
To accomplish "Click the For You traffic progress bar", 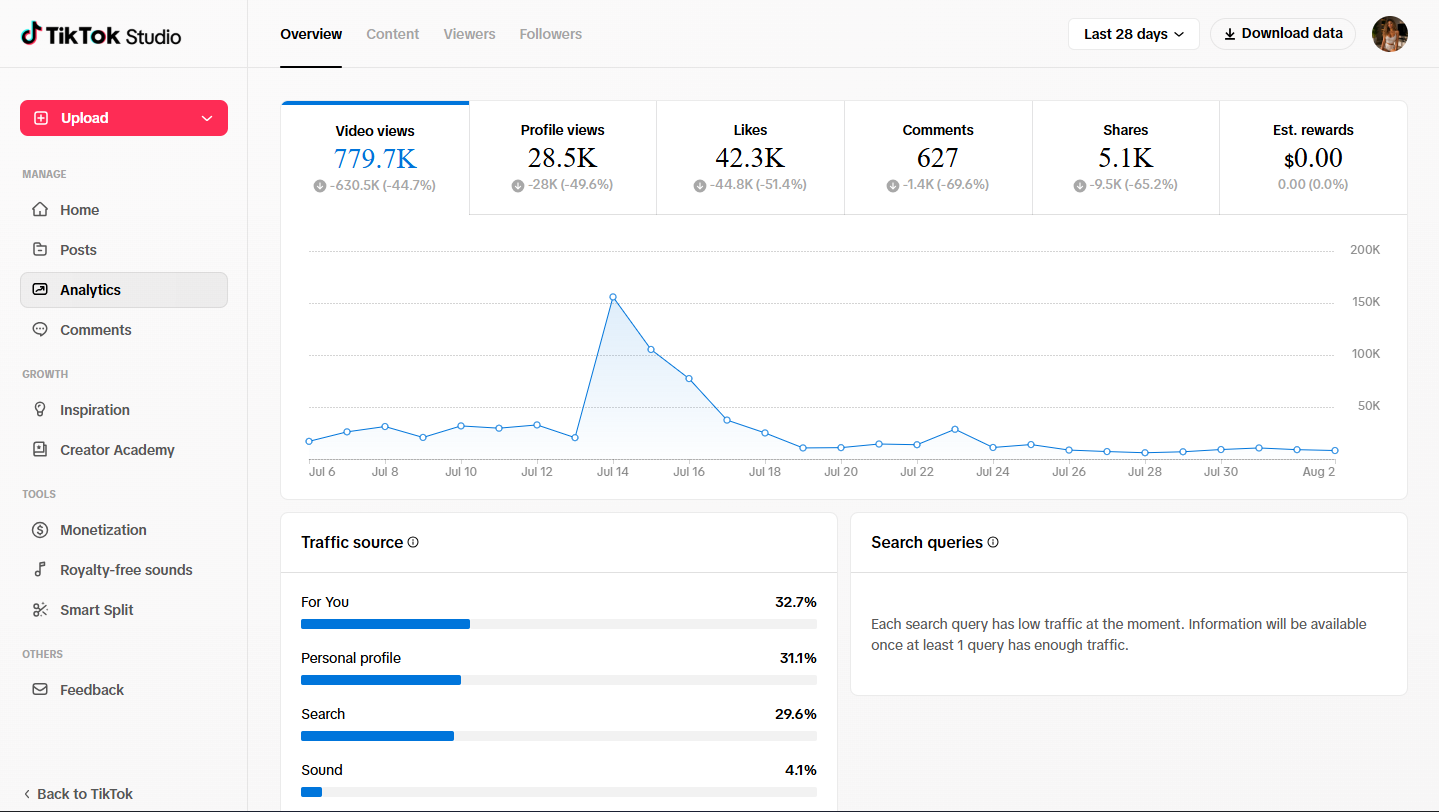I will click(559, 624).
